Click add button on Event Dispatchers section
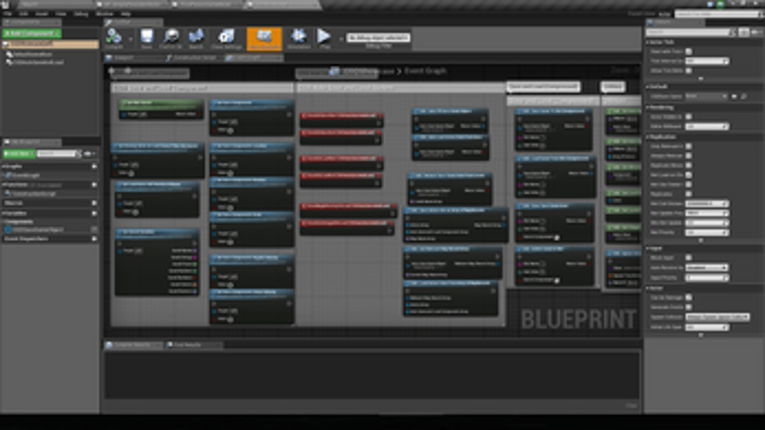This screenshot has height=430, width=765. click(94, 239)
